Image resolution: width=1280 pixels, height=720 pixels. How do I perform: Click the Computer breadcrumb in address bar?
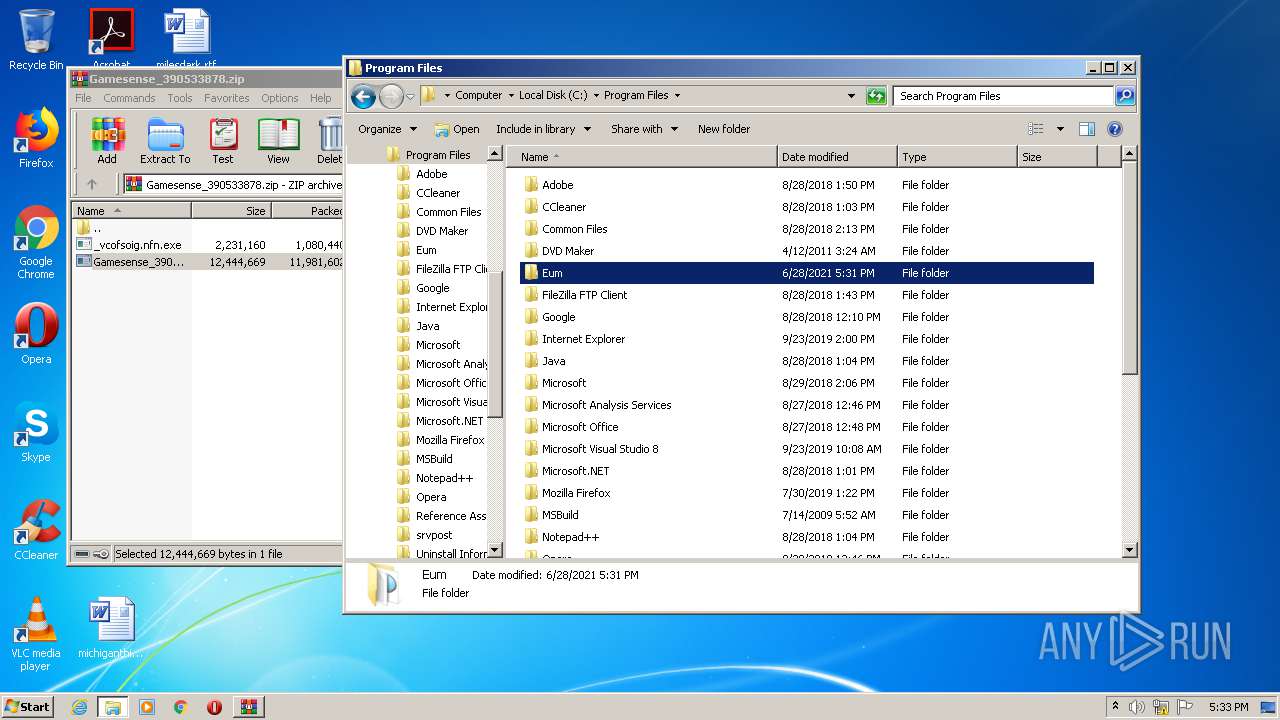click(x=478, y=96)
